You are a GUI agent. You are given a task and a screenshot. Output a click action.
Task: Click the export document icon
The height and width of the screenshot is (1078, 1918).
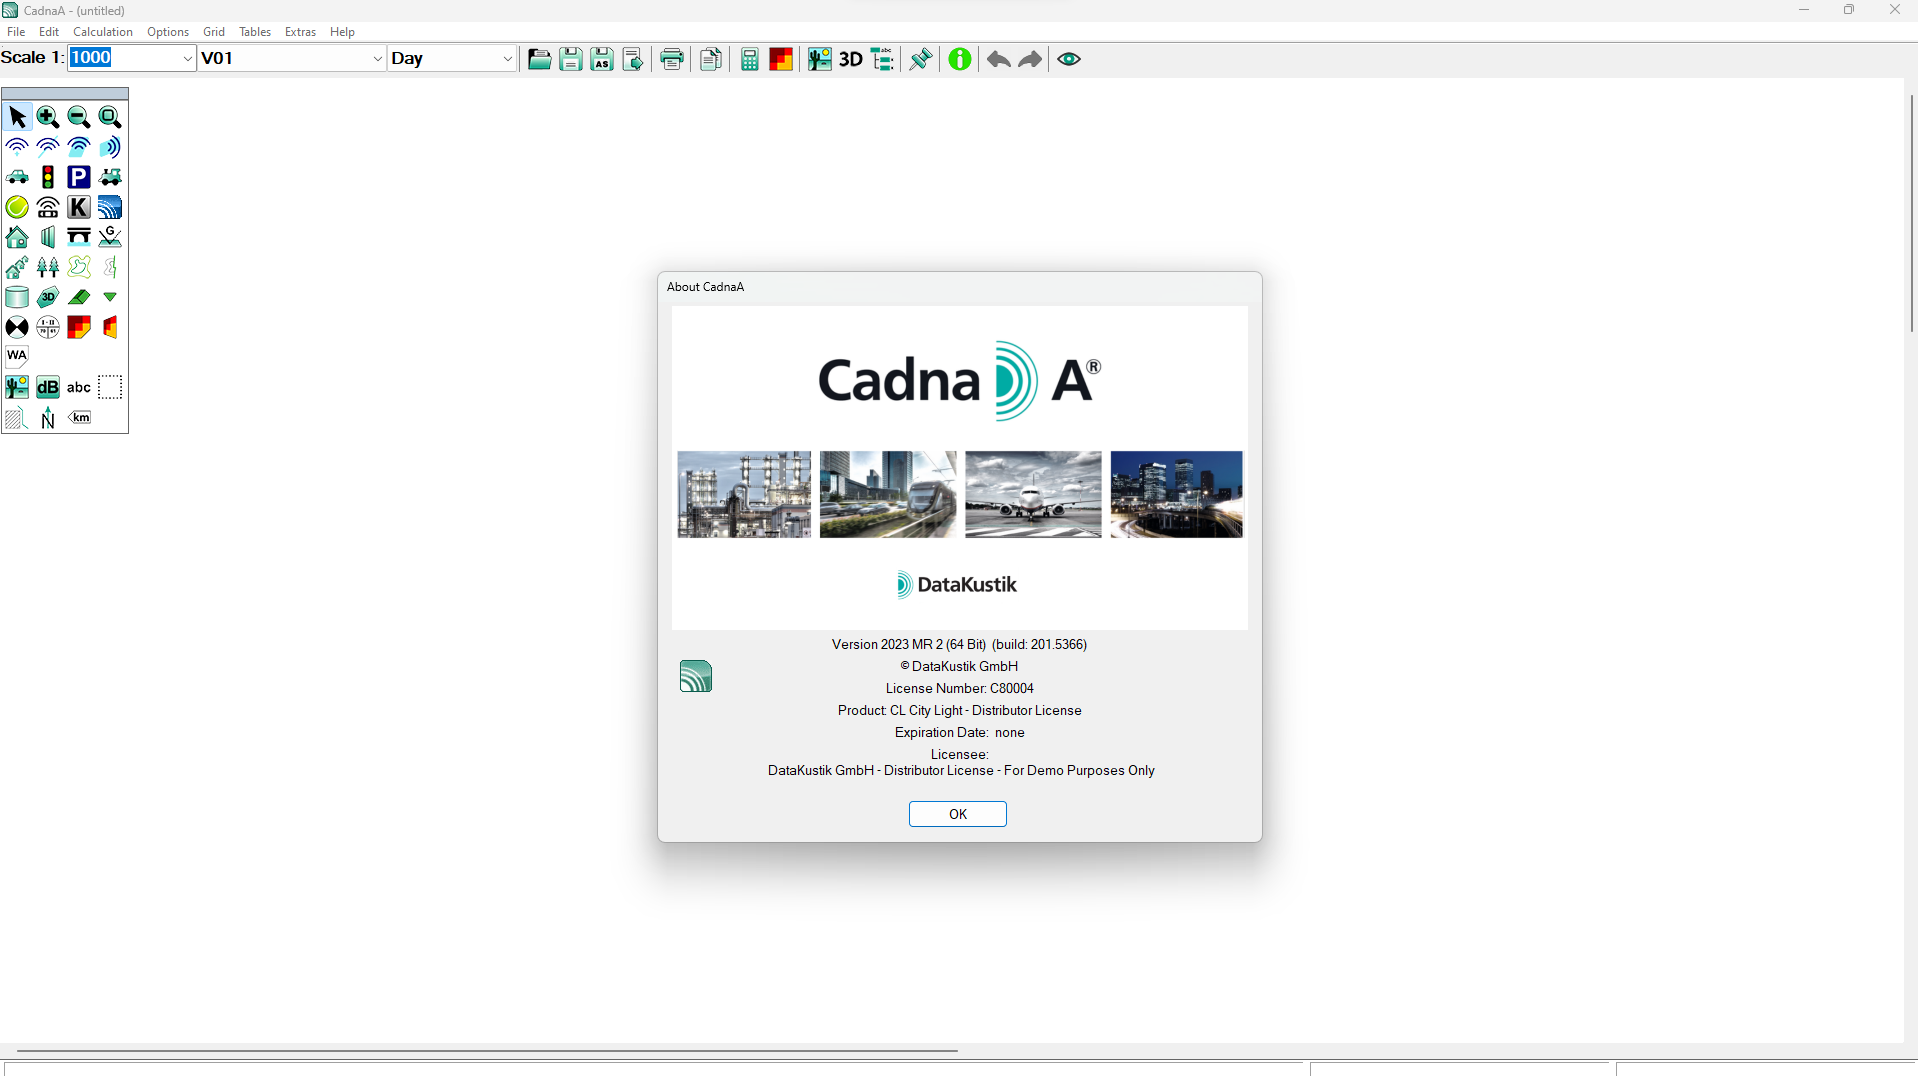coord(633,59)
